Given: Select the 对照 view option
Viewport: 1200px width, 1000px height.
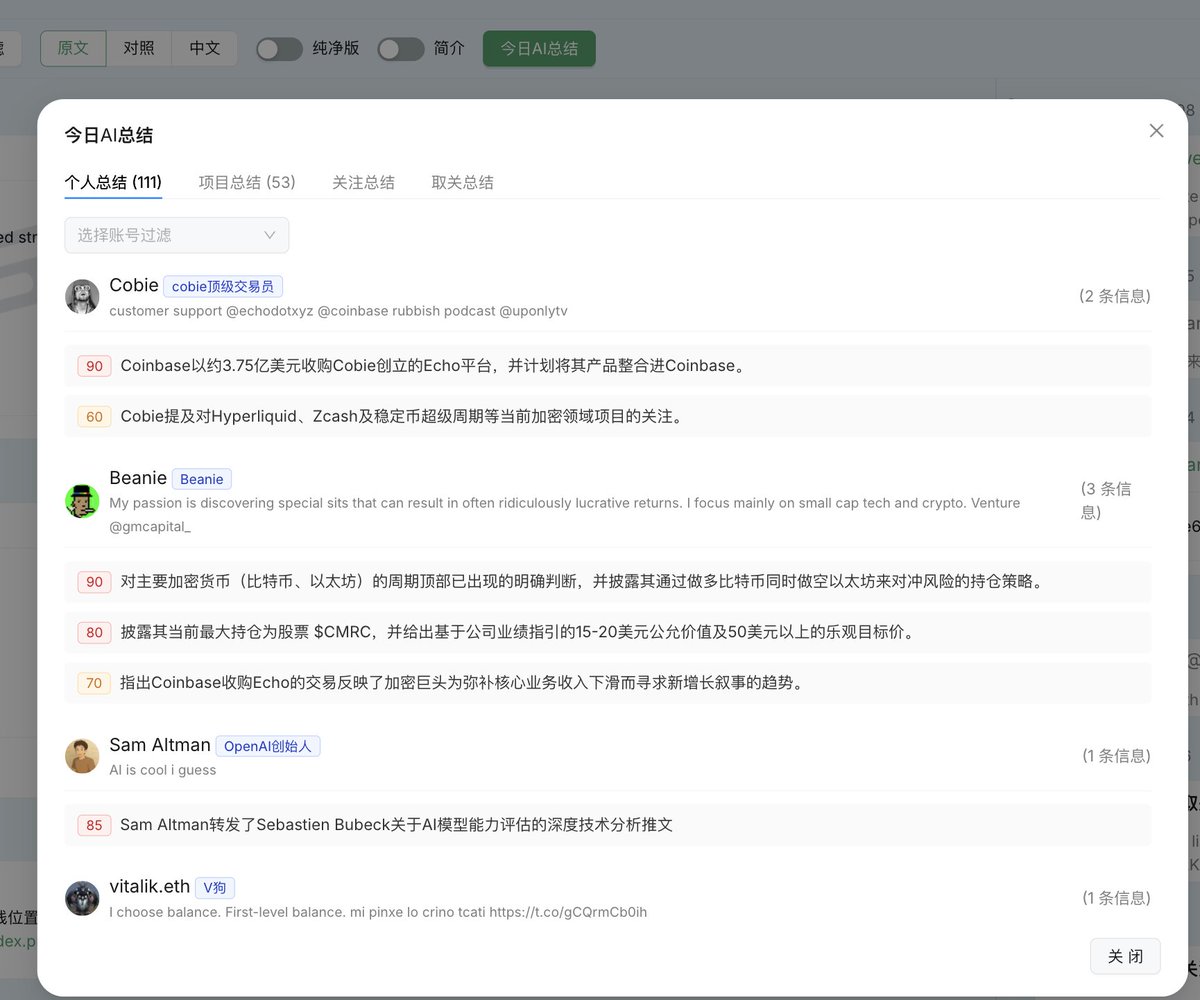Looking at the screenshot, I should click(x=139, y=48).
